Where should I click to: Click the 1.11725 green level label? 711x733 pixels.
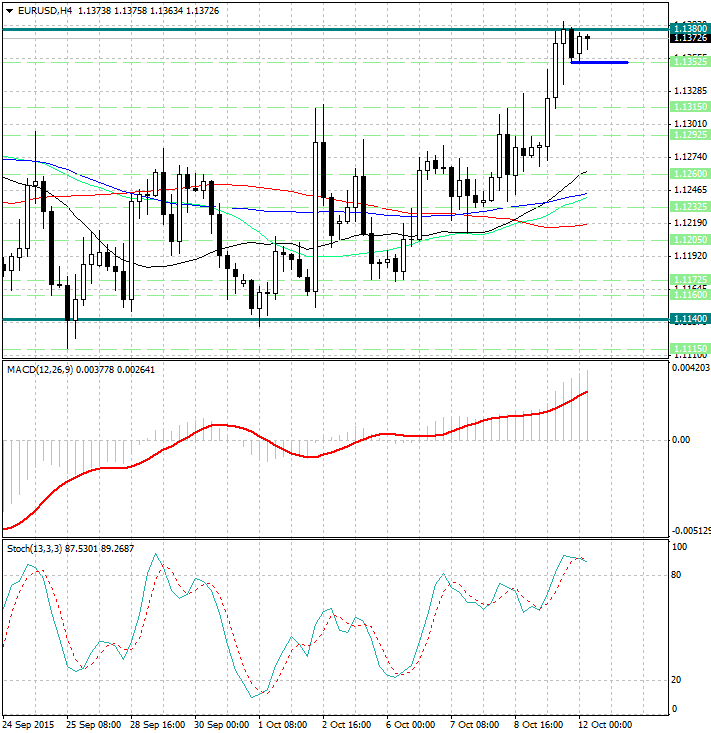point(690,280)
